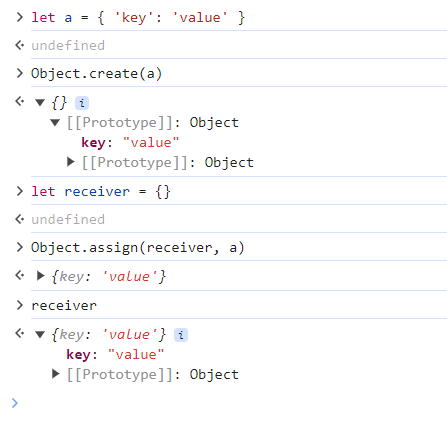This screenshot has height=432, width=447.
Task: Expand [[Prototype]]: Object under receiver output
Action: 56,374
